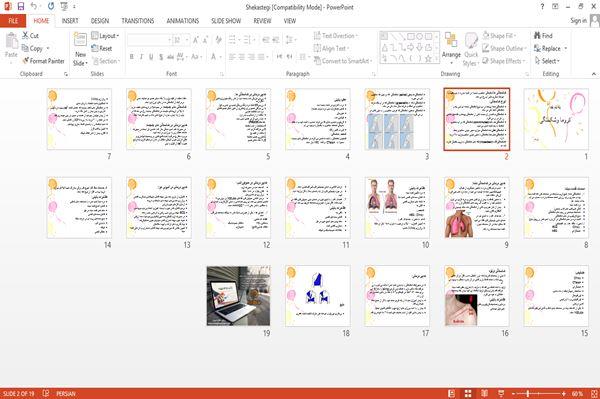This screenshot has height=399, width=600.
Task: Decrease font size button
Action: pyautogui.click(x=205, y=40)
